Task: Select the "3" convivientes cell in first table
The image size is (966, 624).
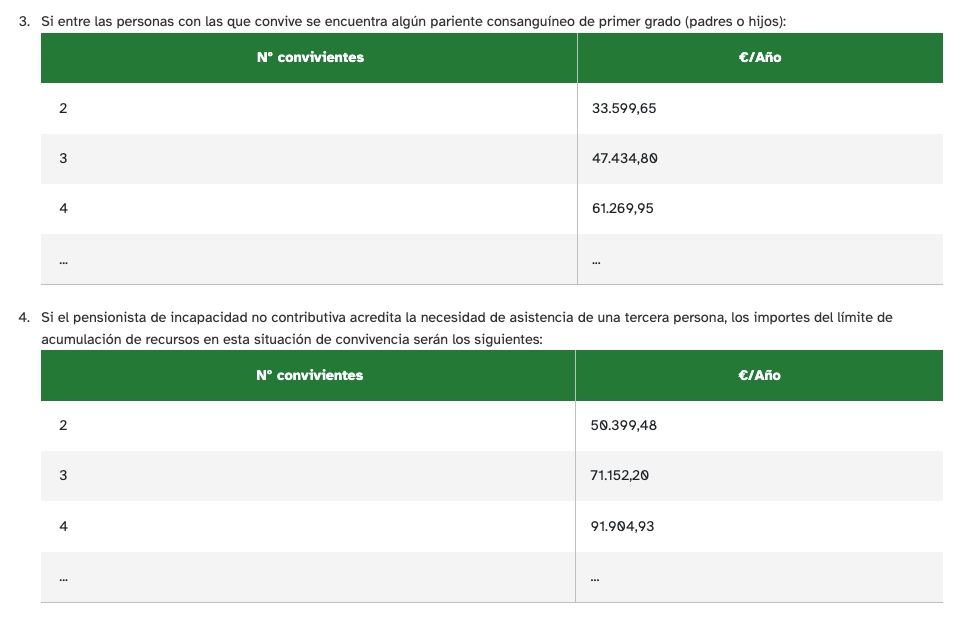Action: 63,158
